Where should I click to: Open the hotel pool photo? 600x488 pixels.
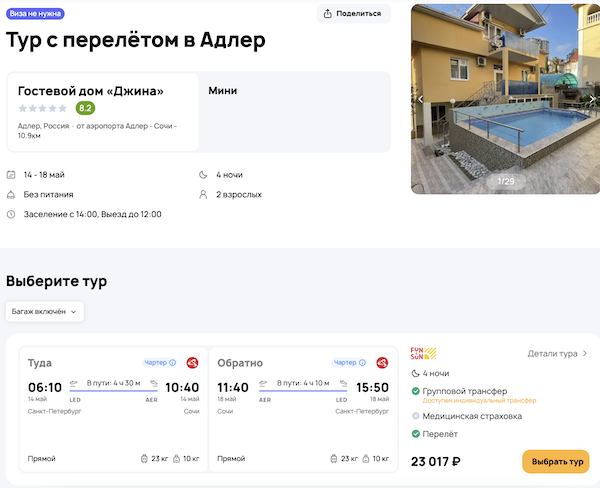[505, 99]
